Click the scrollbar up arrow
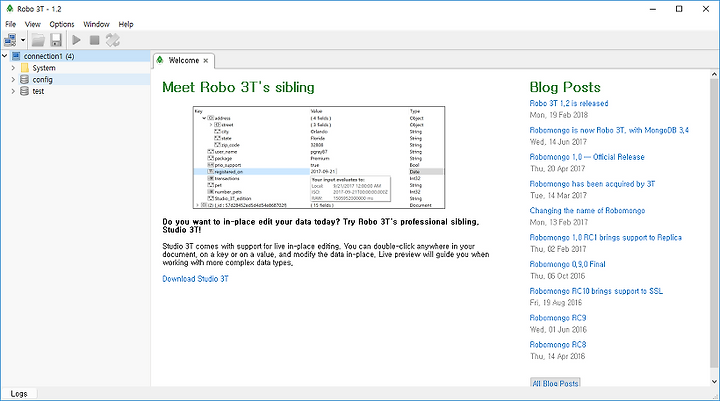The height and width of the screenshot is (401, 720). coord(714,74)
